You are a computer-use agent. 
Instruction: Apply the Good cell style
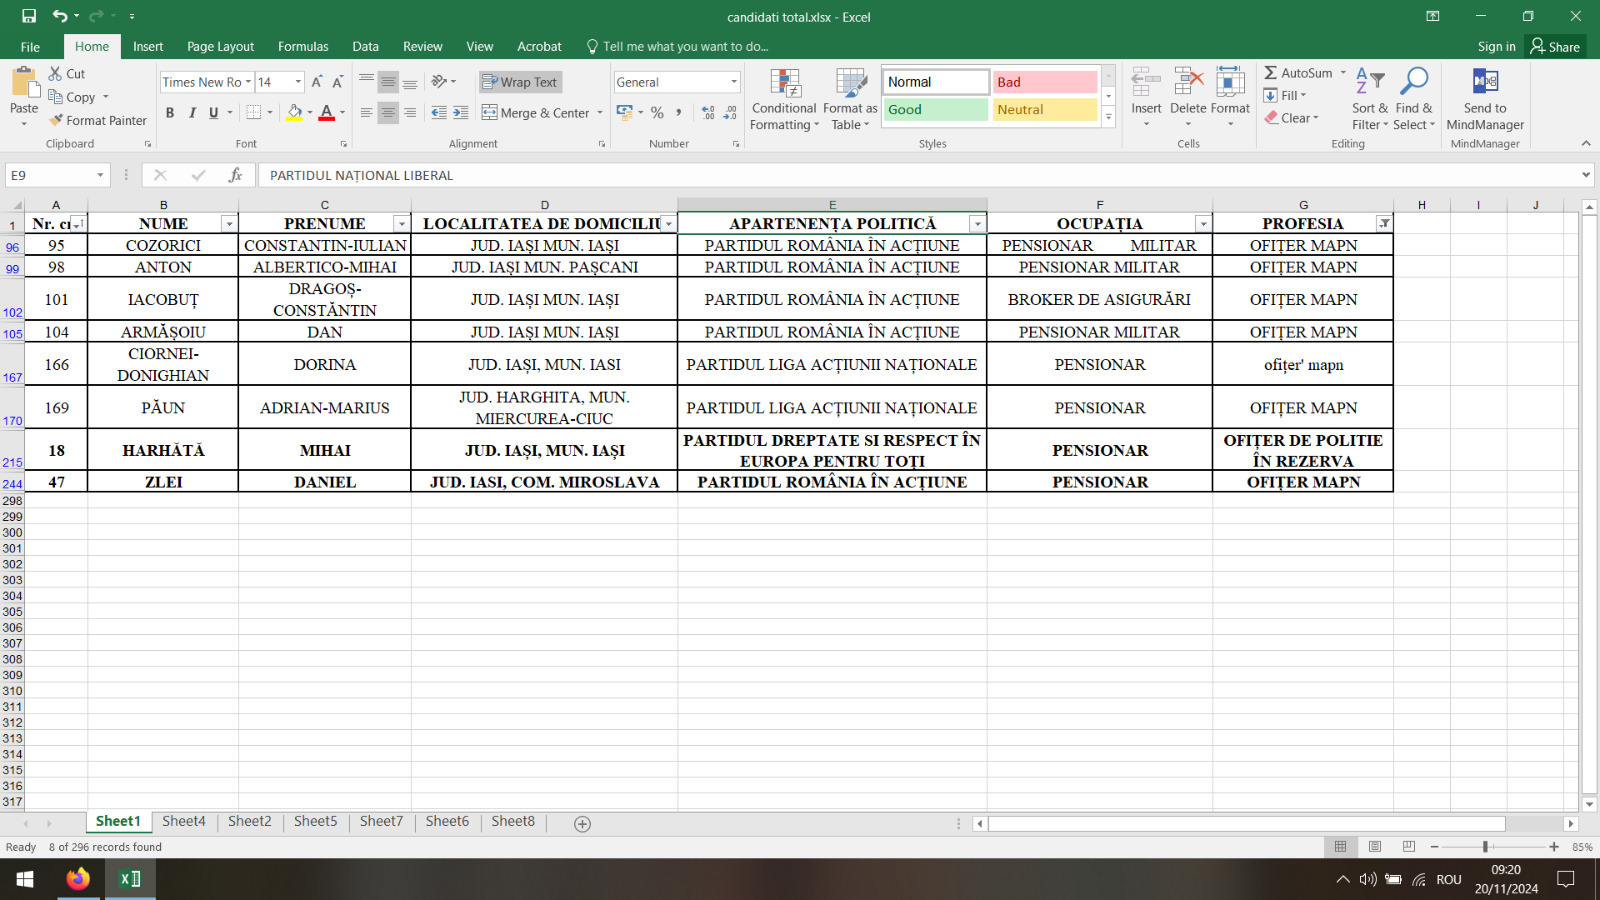click(x=935, y=110)
